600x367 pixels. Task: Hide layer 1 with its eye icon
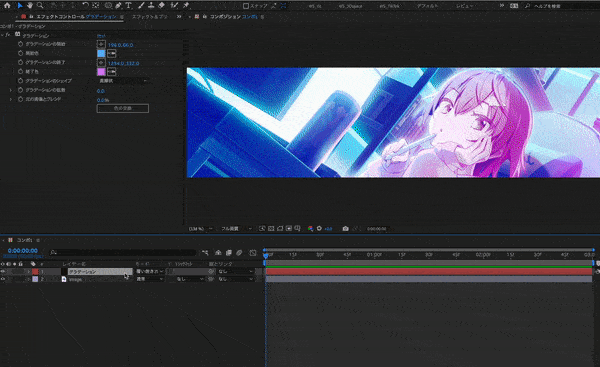3,271
